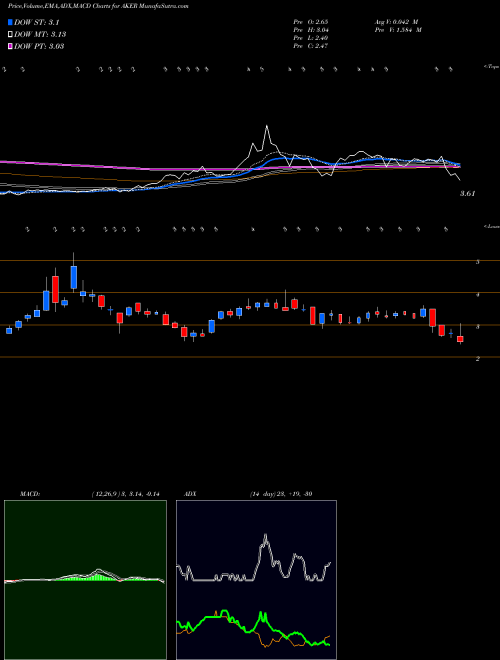This screenshot has width=500, height=660.
Task: Open the MACD histogram chart panel
Action: pyautogui.click(x=85, y=580)
